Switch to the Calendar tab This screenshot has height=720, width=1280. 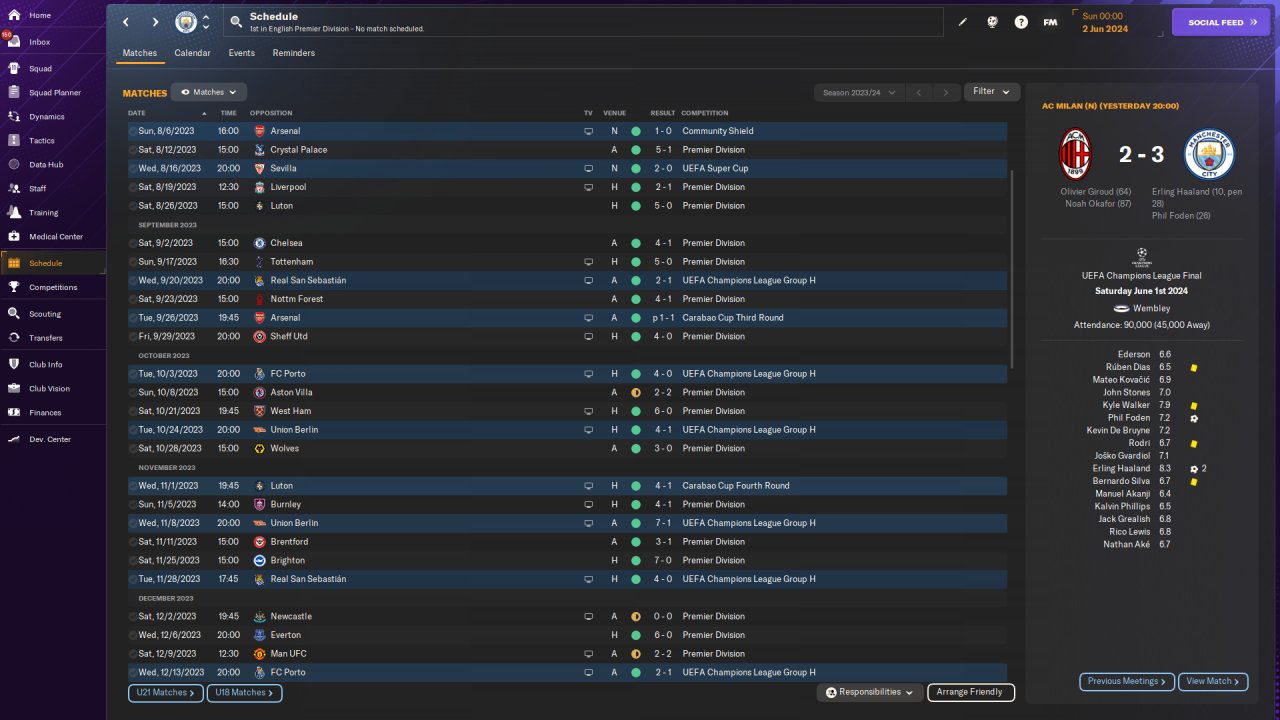tap(192, 53)
